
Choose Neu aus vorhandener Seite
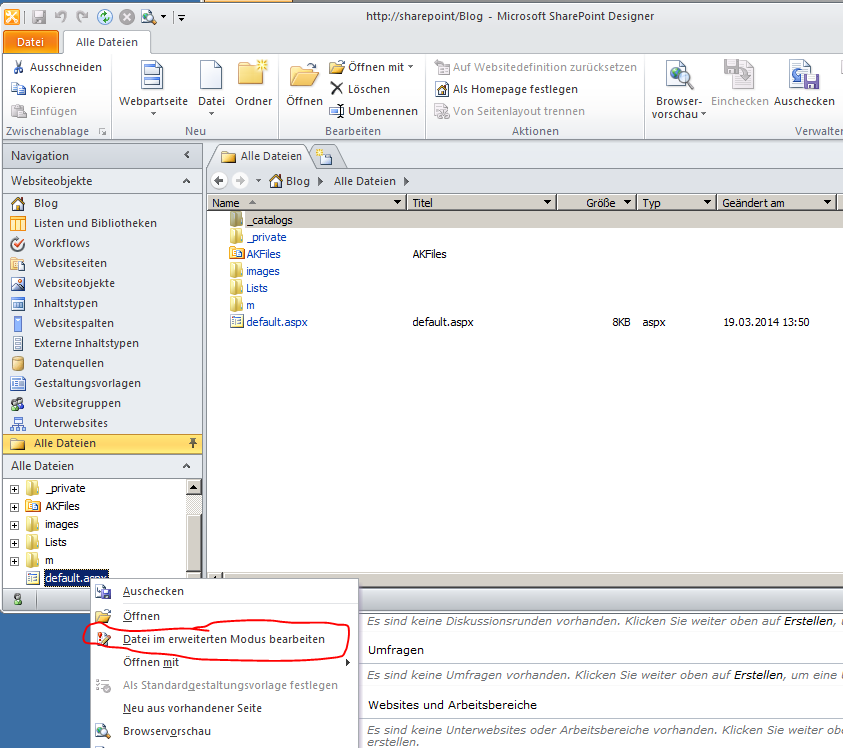[x=225, y=709]
